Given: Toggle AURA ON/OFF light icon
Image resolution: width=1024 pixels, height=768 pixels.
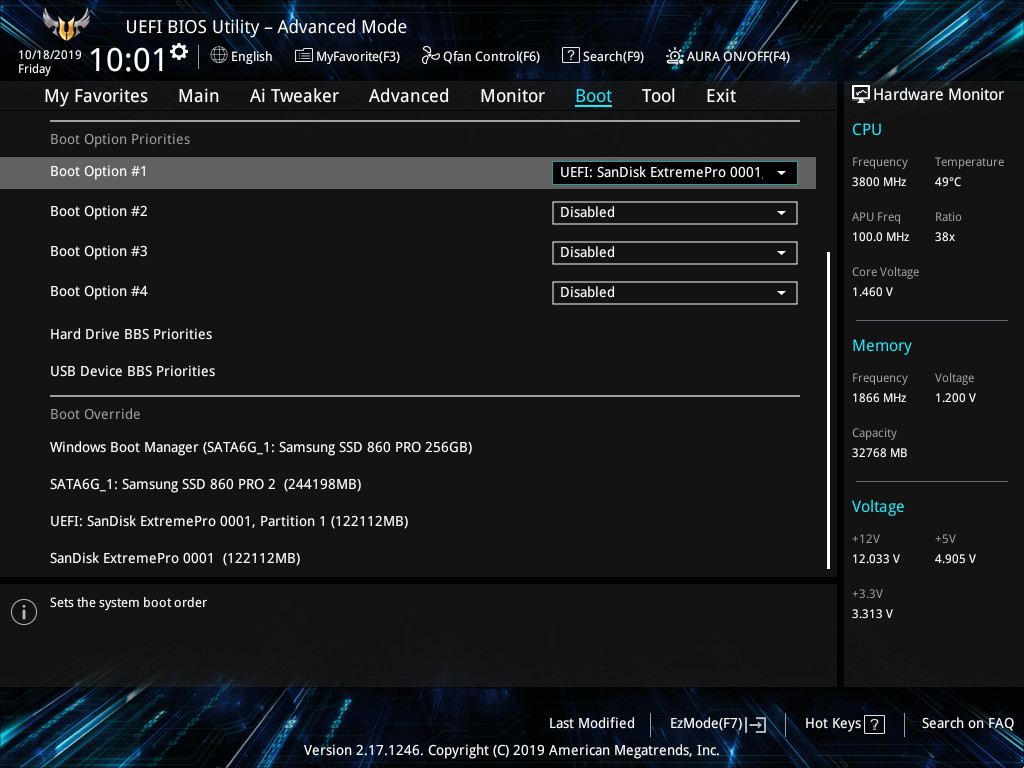Looking at the screenshot, I should tap(675, 56).
